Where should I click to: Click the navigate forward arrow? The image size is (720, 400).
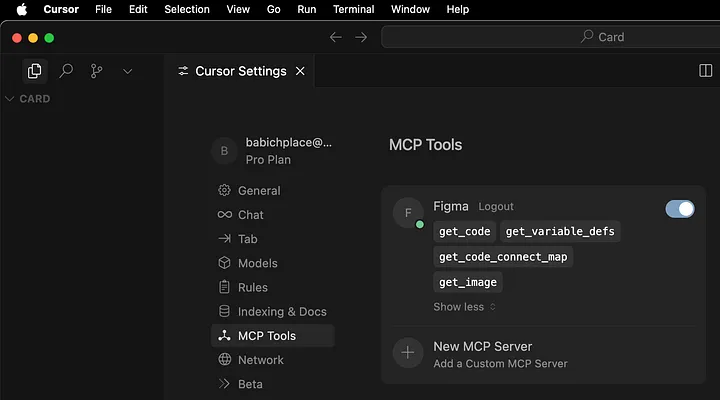(361, 37)
